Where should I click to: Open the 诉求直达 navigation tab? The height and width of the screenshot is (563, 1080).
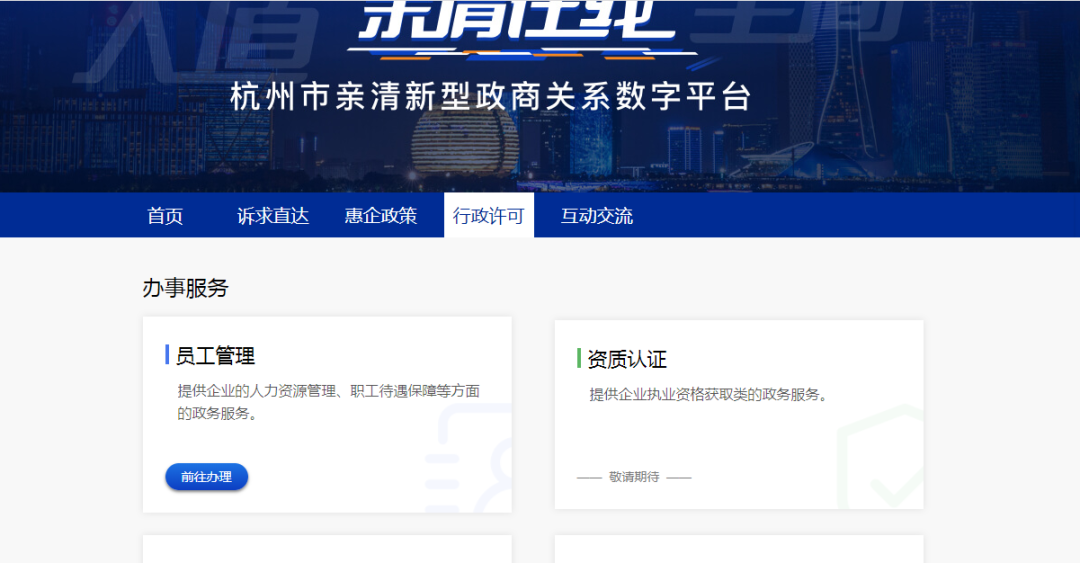tap(273, 216)
